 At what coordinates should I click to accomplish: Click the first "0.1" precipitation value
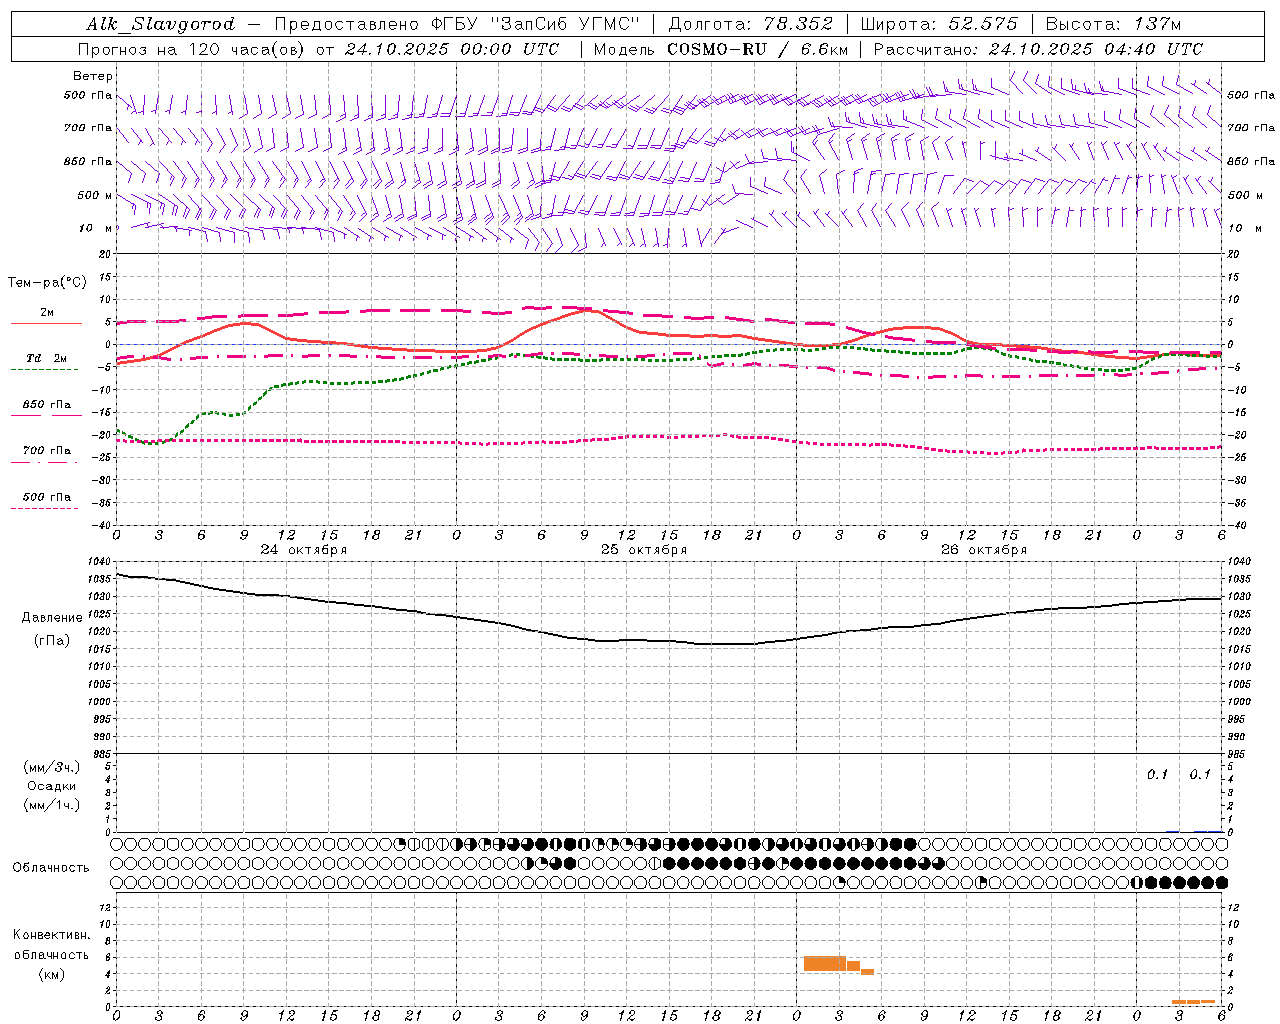[x=1157, y=775]
